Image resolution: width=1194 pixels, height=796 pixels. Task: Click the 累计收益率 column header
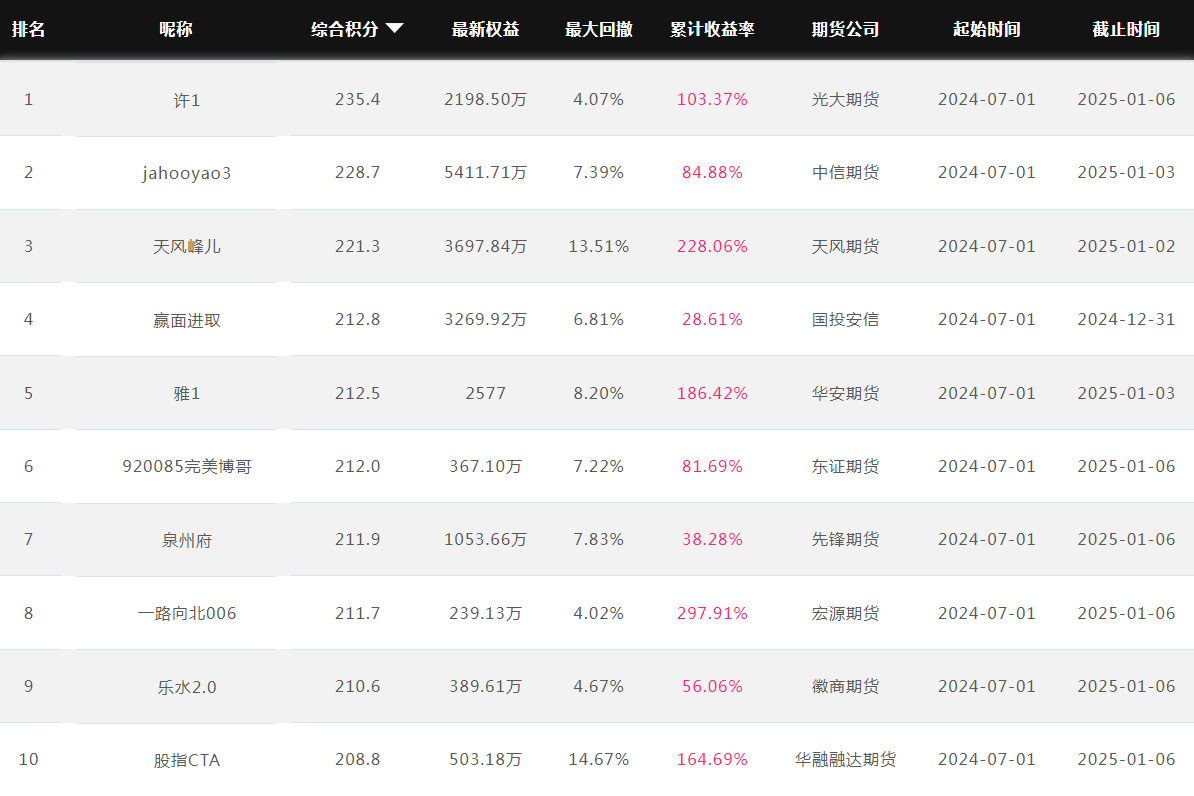(712, 29)
